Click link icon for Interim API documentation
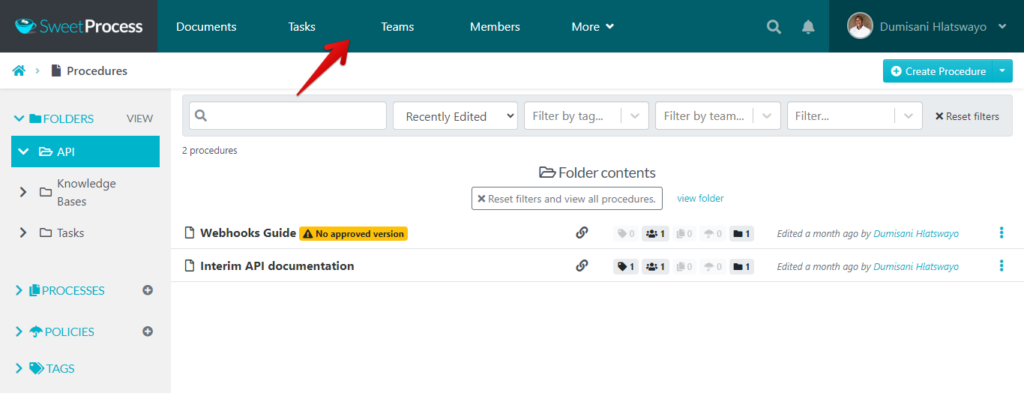The height and width of the screenshot is (420, 1024). pos(582,266)
